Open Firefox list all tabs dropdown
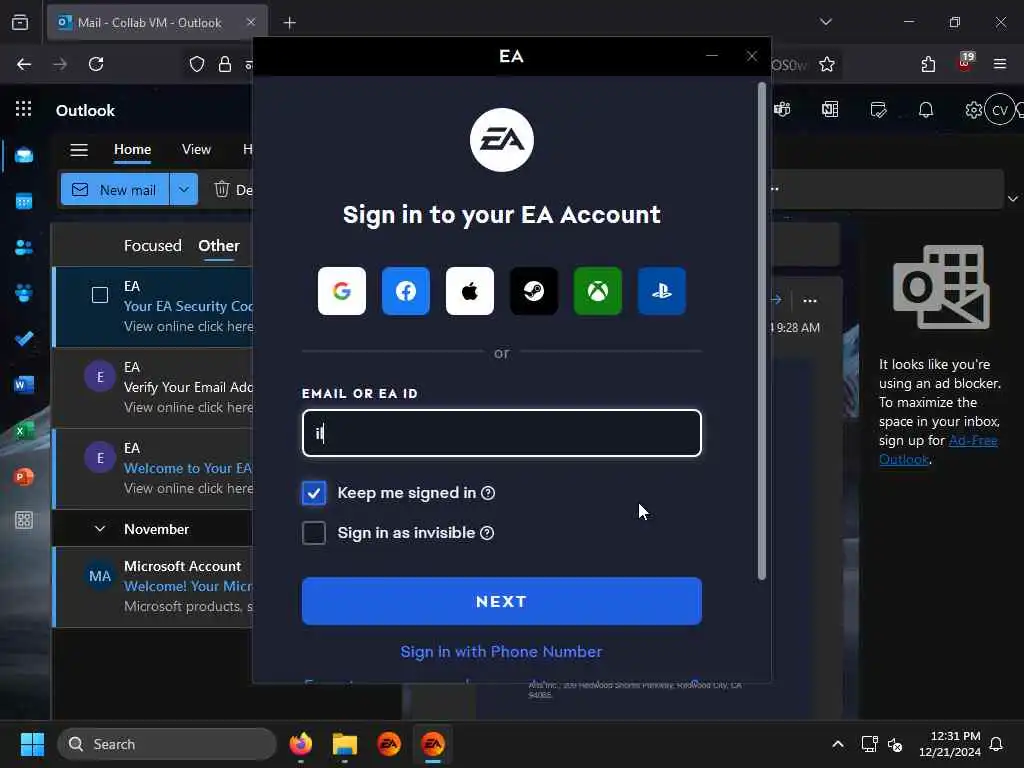Image resolution: width=1024 pixels, height=768 pixels. coord(826,22)
